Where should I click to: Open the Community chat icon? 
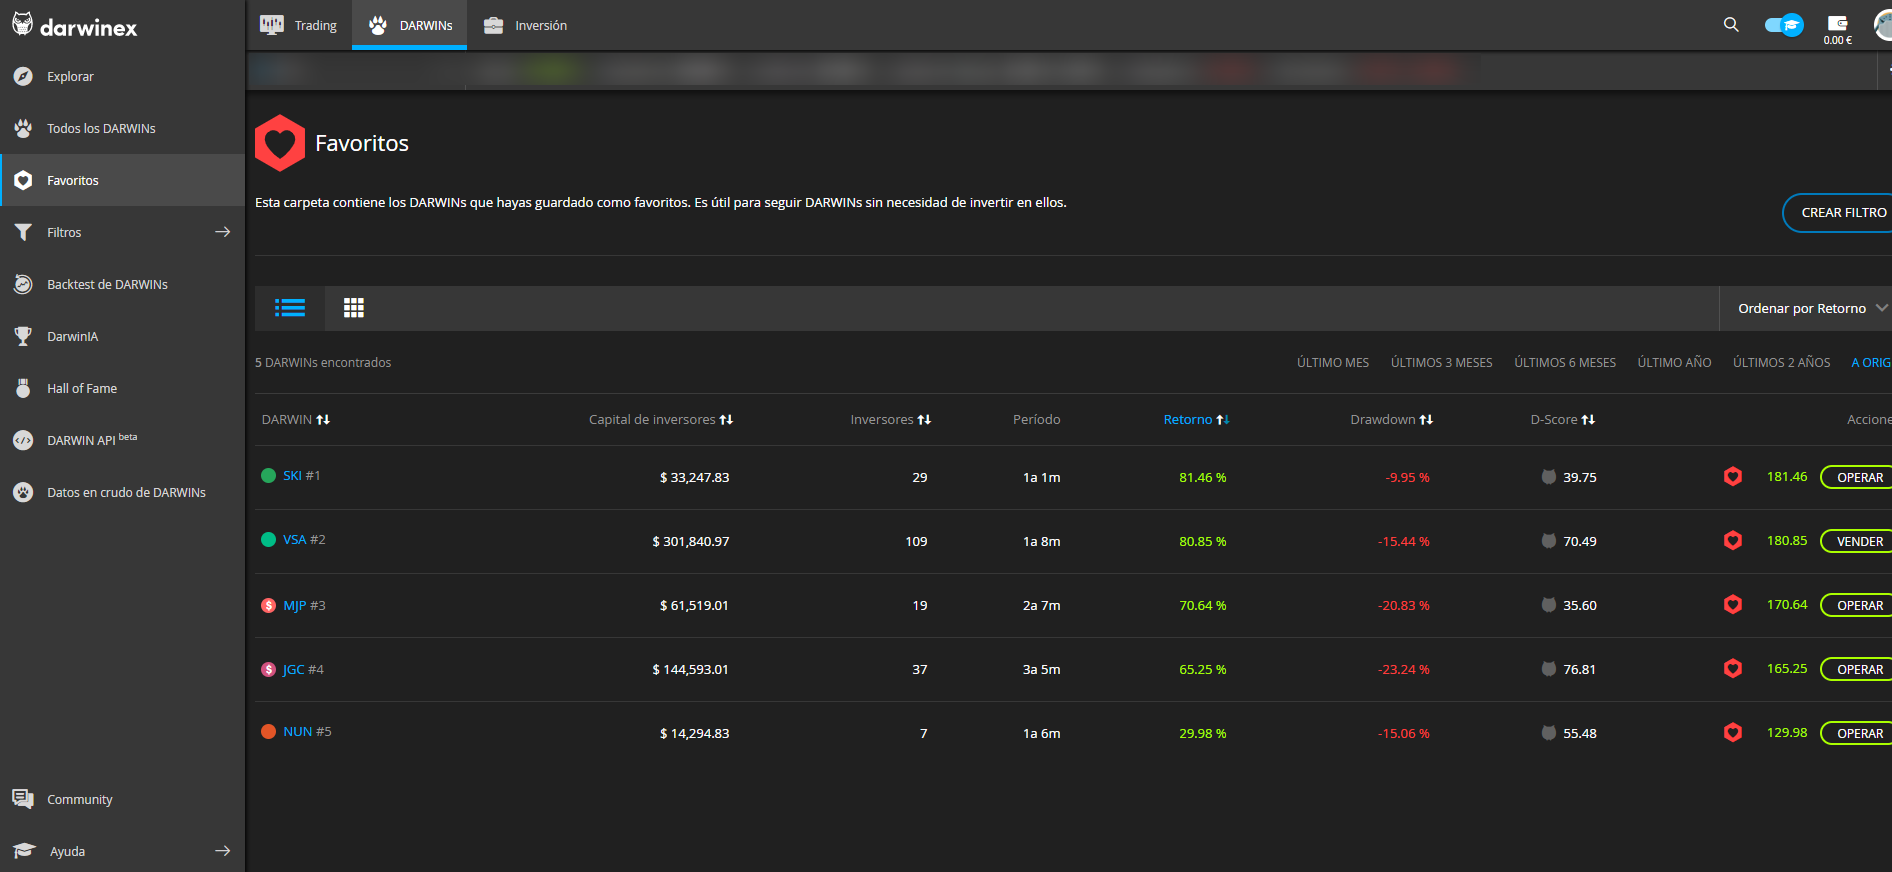pyautogui.click(x=23, y=798)
